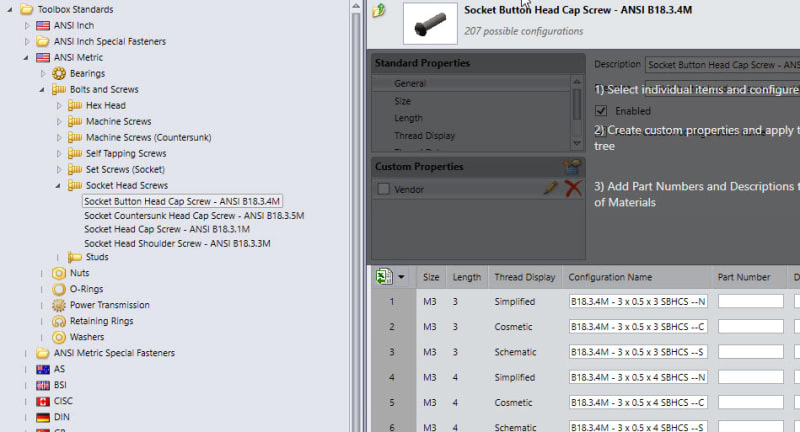
Task: Click the Bearings gear icon
Action: [59, 73]
